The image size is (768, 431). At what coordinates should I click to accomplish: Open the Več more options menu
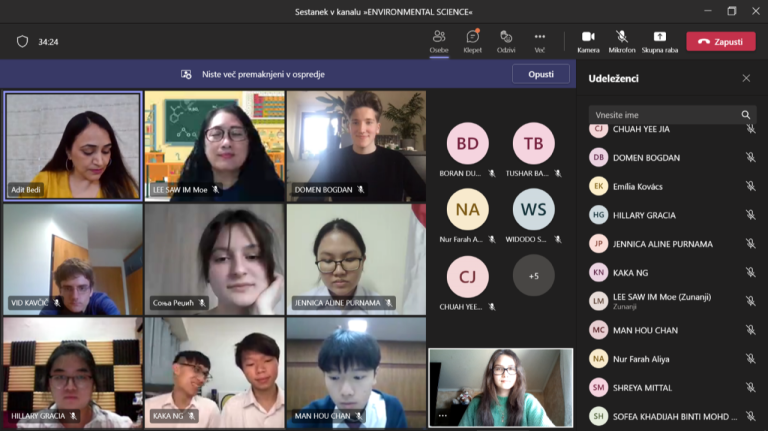[540, 40]
